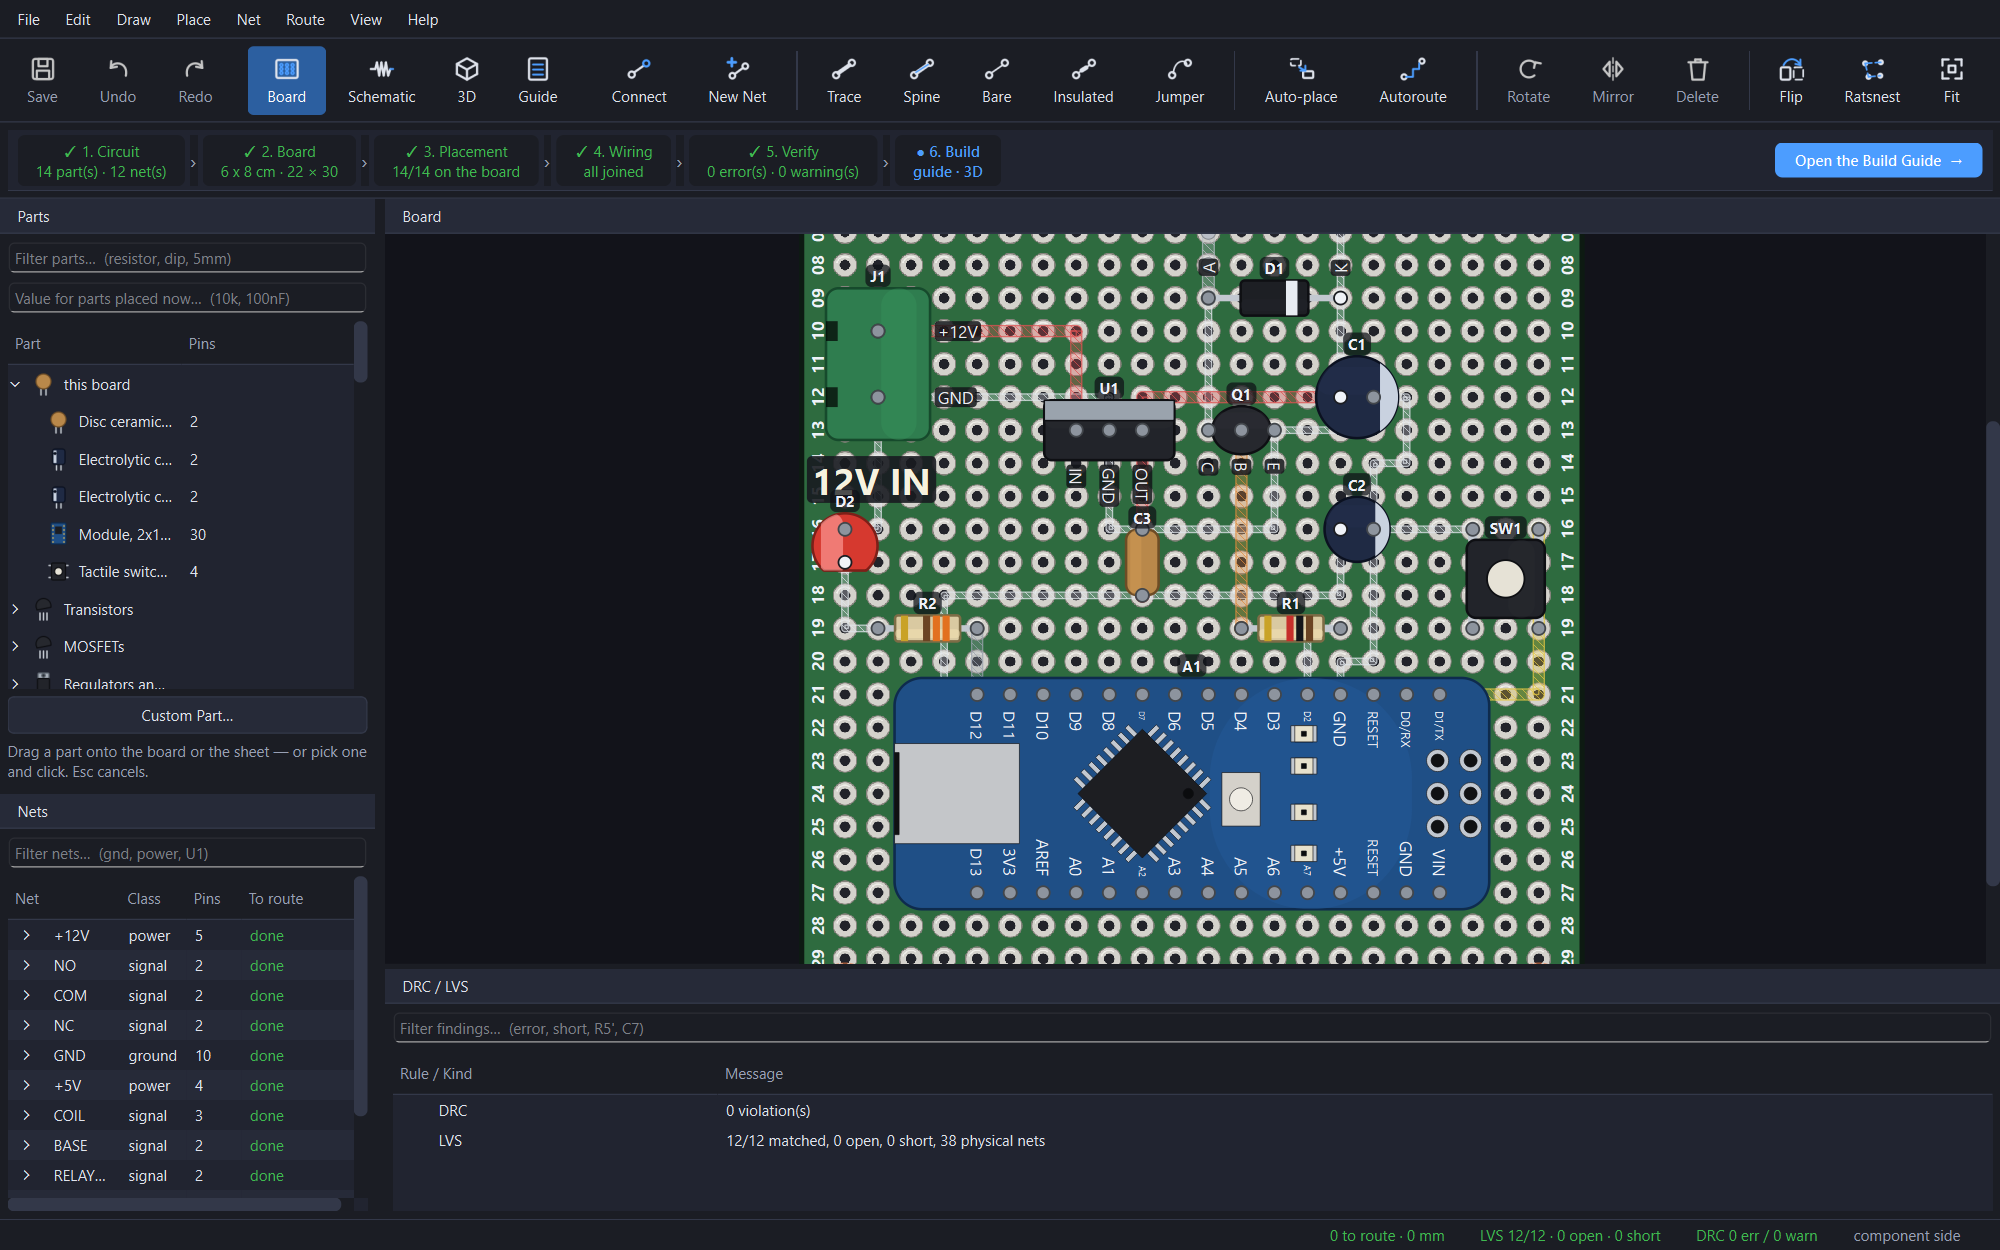Create a New Net
This screenshot has height=1250, width=2000.
coord(737,80)
